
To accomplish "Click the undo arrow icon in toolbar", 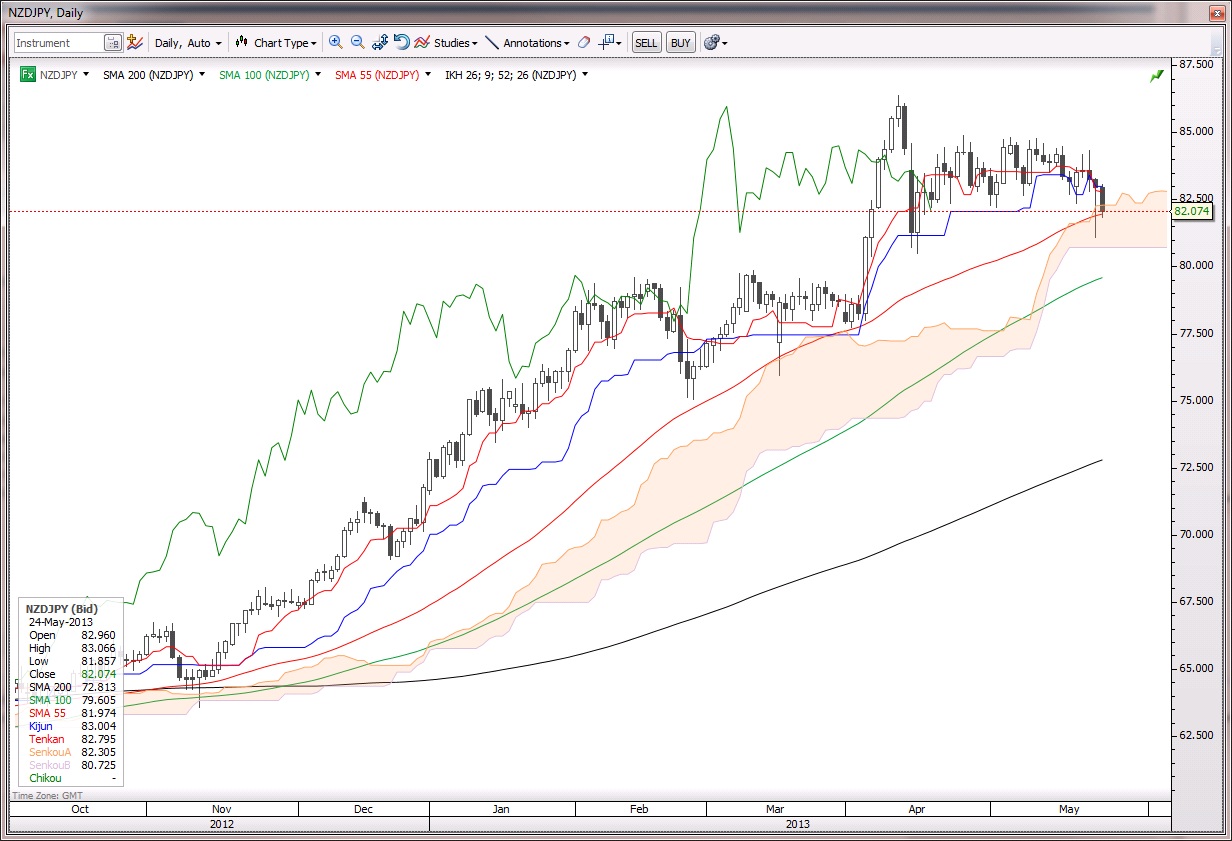I will coord(402,43).
